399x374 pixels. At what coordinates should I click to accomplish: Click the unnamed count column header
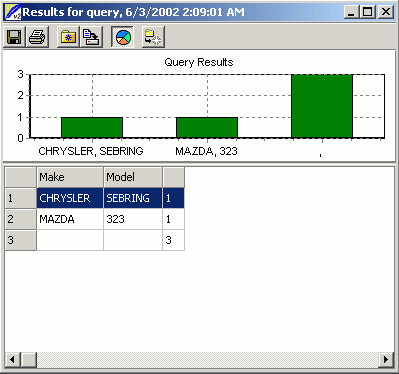click(173, 177)
